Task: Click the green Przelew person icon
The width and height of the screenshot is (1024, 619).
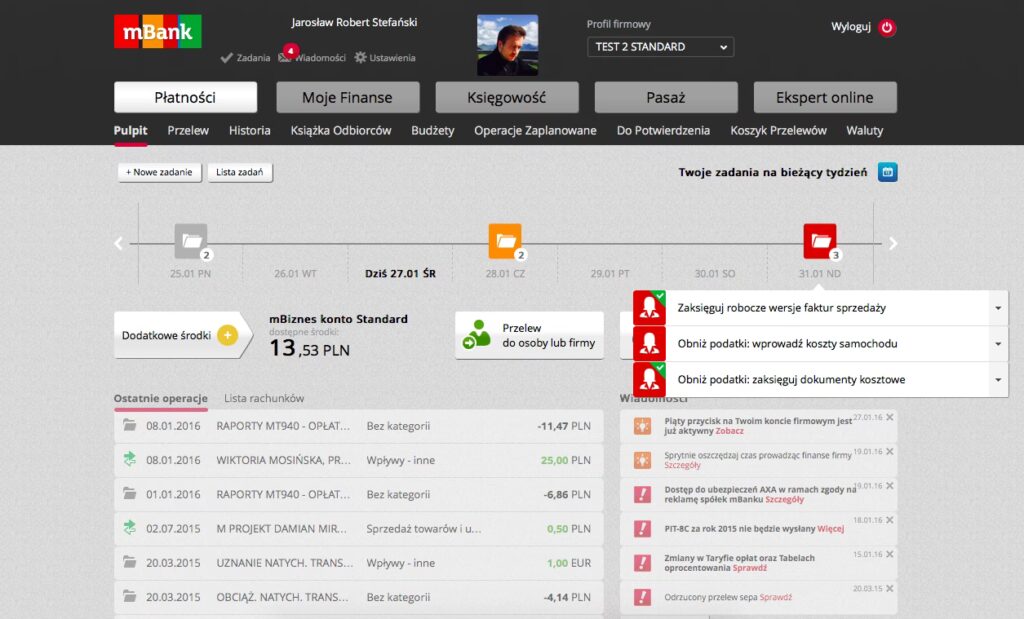Action: (x=477, y=335)
